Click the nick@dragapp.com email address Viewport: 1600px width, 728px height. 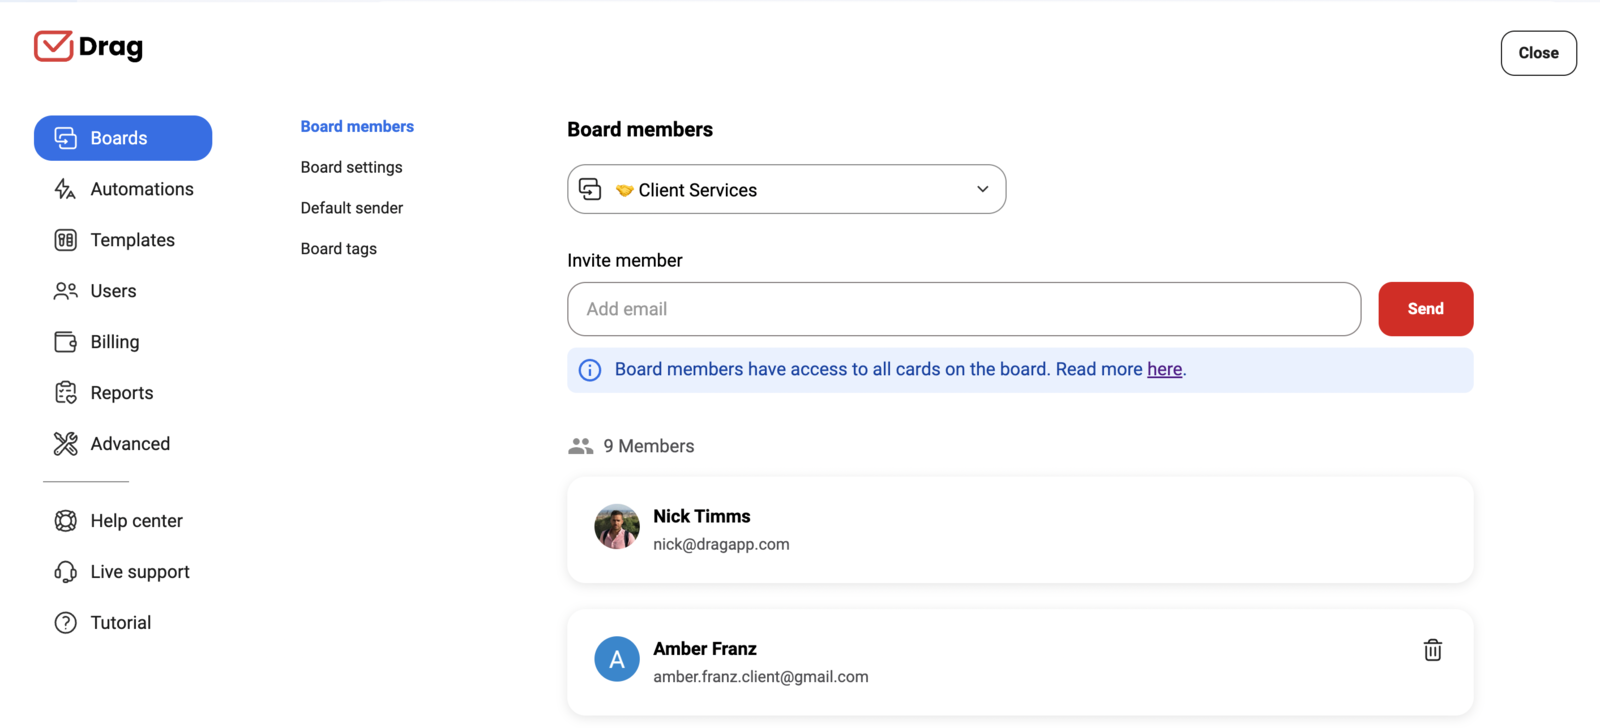(721, 544)
